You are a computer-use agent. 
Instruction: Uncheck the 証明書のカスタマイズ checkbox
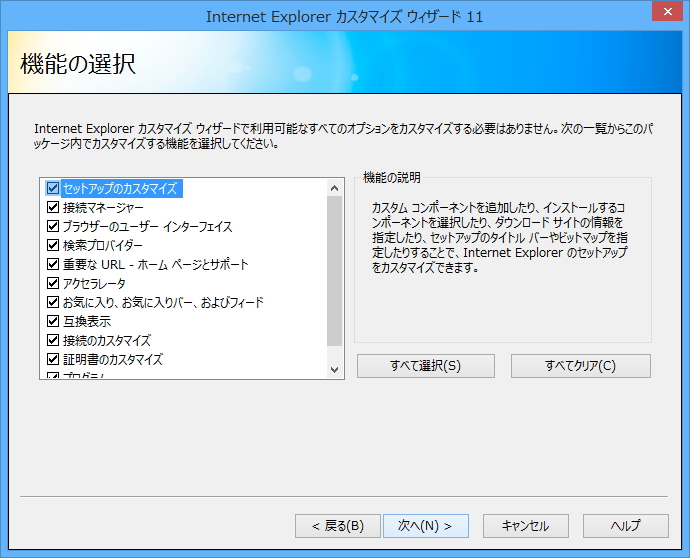tap(53, 359)
